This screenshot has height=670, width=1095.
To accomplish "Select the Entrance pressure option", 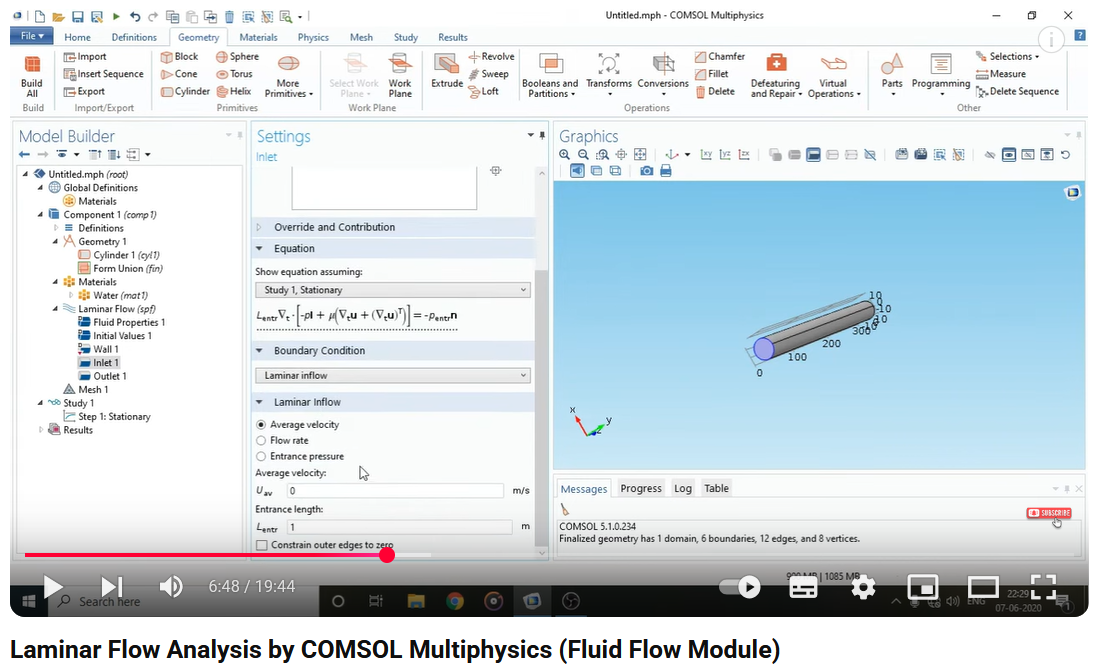I will tap(262, 456).
